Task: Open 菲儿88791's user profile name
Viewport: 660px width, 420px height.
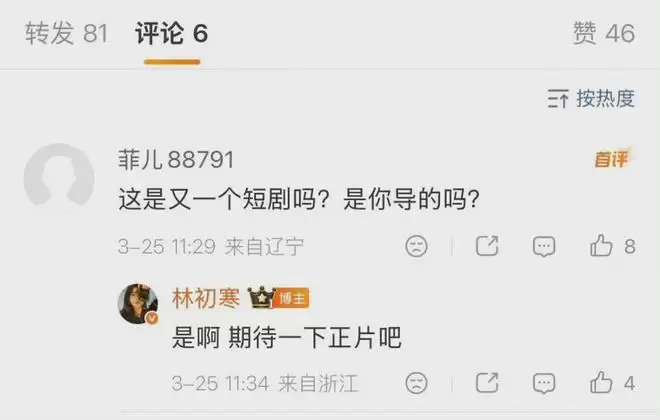Action: tap(176, 159)
